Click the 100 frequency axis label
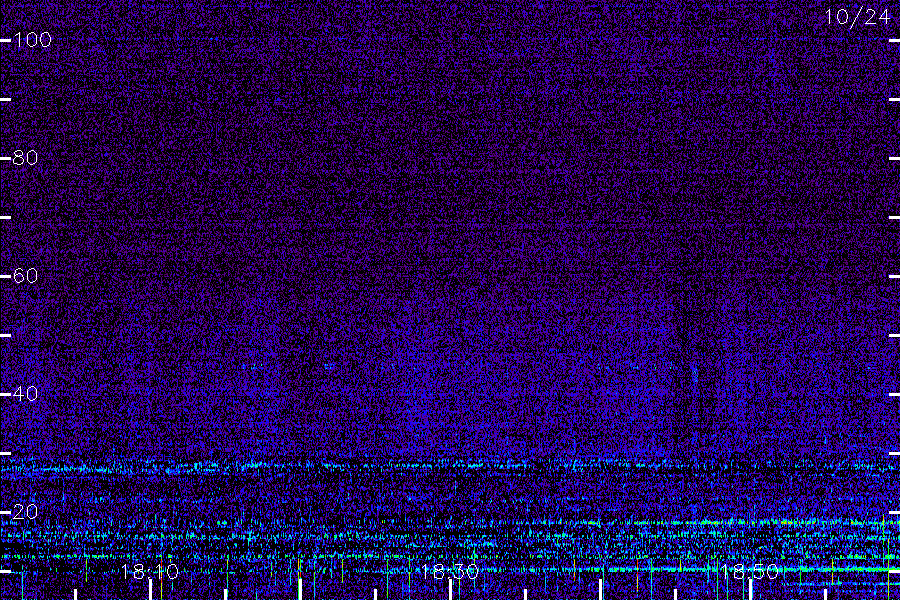The height and width of the screenshot is (600, 900). point(32,40)
